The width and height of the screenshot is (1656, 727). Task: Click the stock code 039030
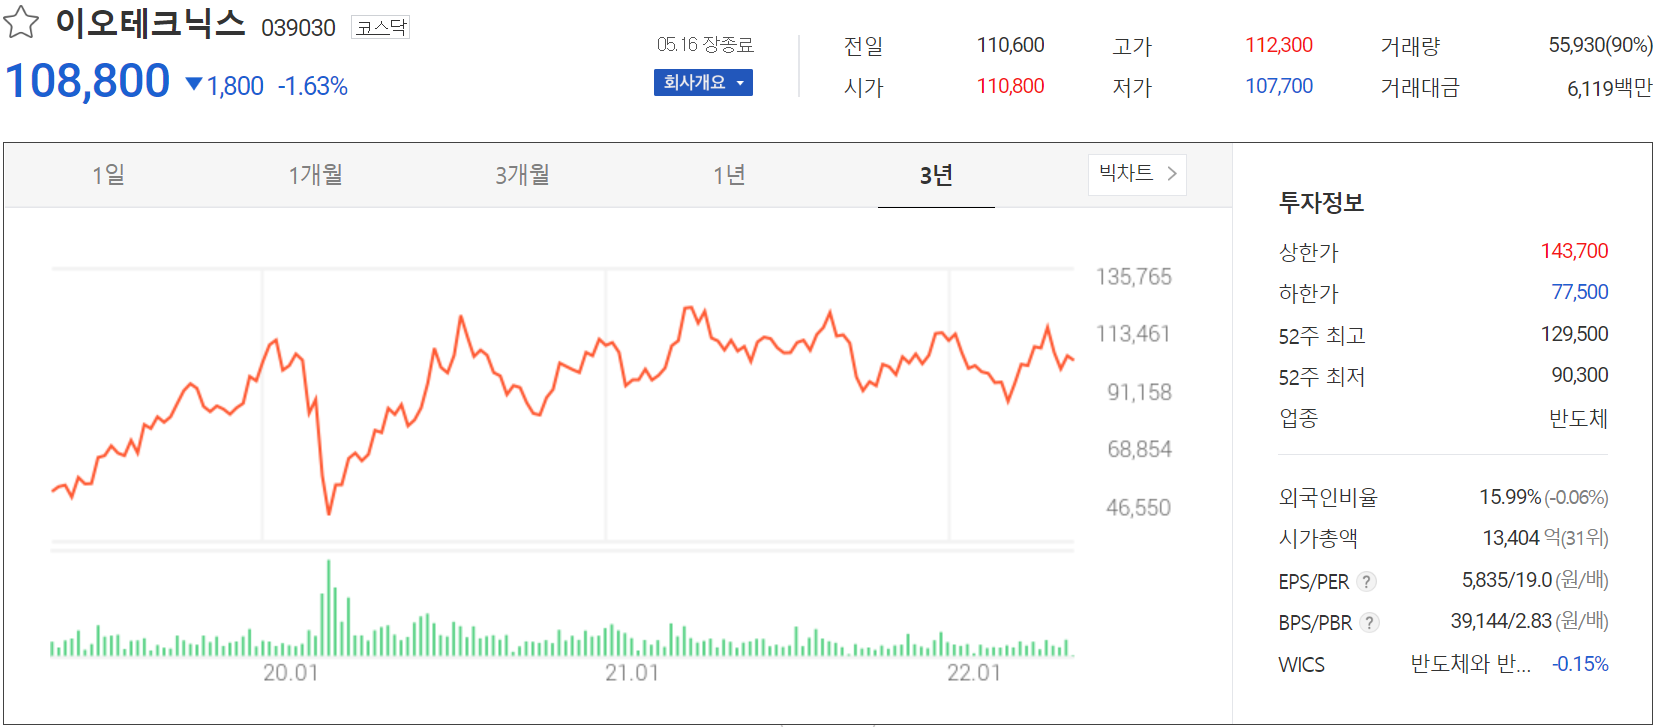pos(298,28)
